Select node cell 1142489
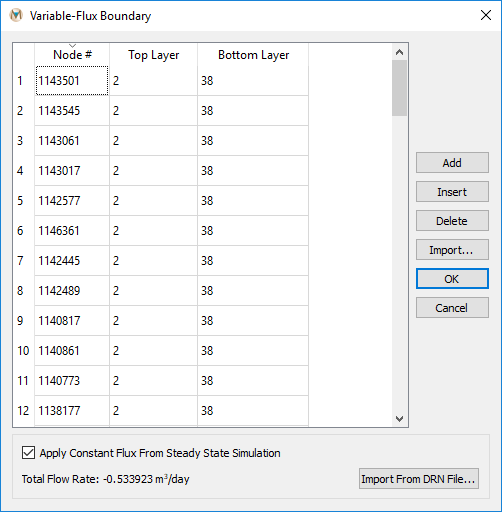Image resolution: width=502 pixels, height=512 pixels. tap(72, 291)
